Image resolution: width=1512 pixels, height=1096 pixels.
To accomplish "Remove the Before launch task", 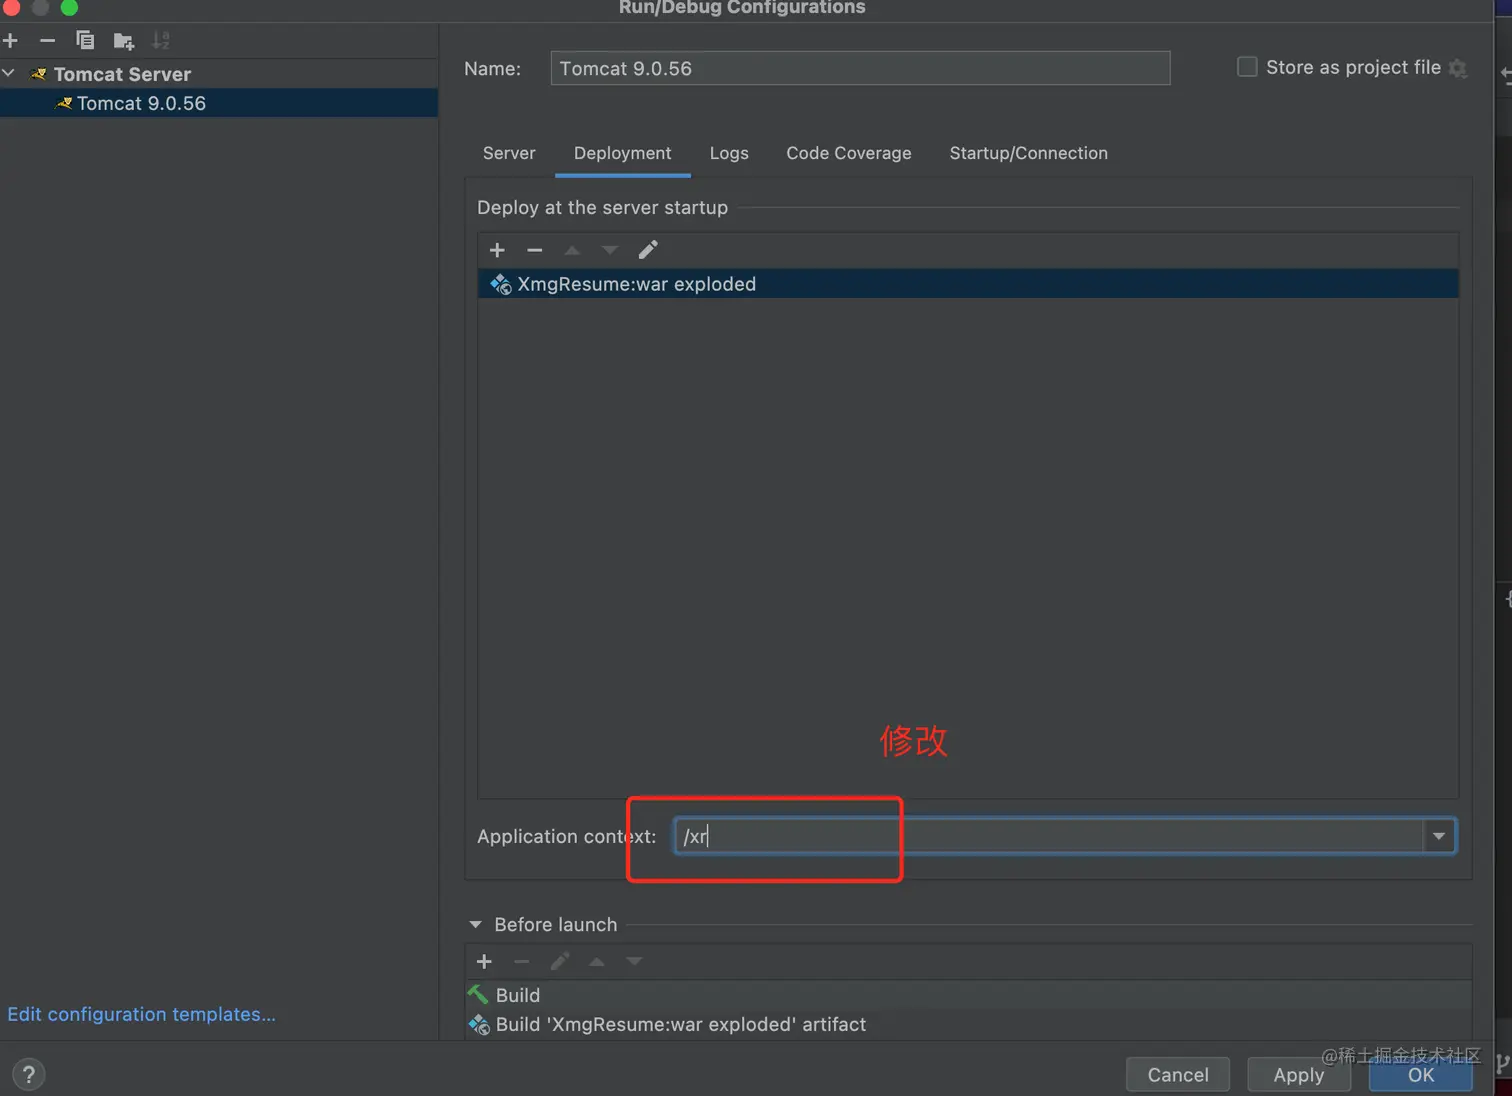I will (522, 962).
